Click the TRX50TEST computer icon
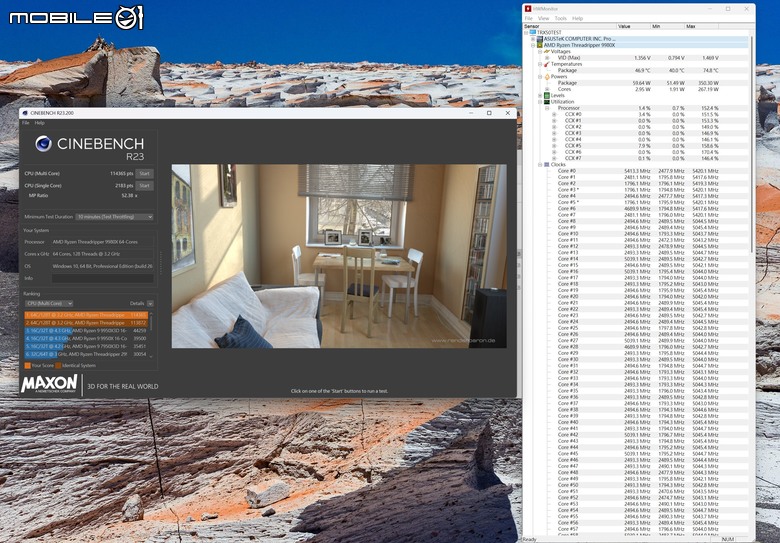Image resolution: width=780 pixels, height=543 pixels. [533, 32]
